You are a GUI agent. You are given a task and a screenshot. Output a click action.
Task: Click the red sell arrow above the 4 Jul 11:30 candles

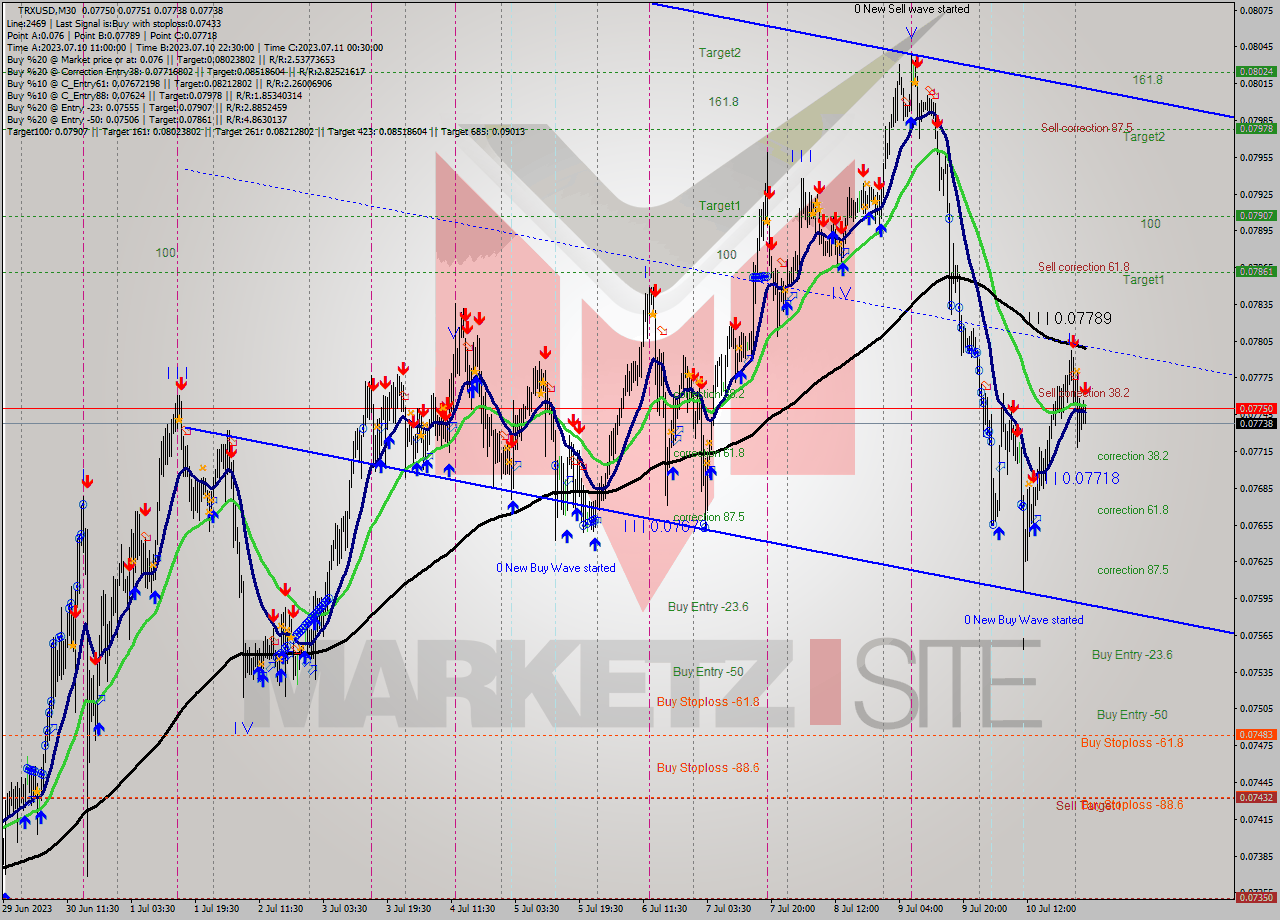(463, 316)
